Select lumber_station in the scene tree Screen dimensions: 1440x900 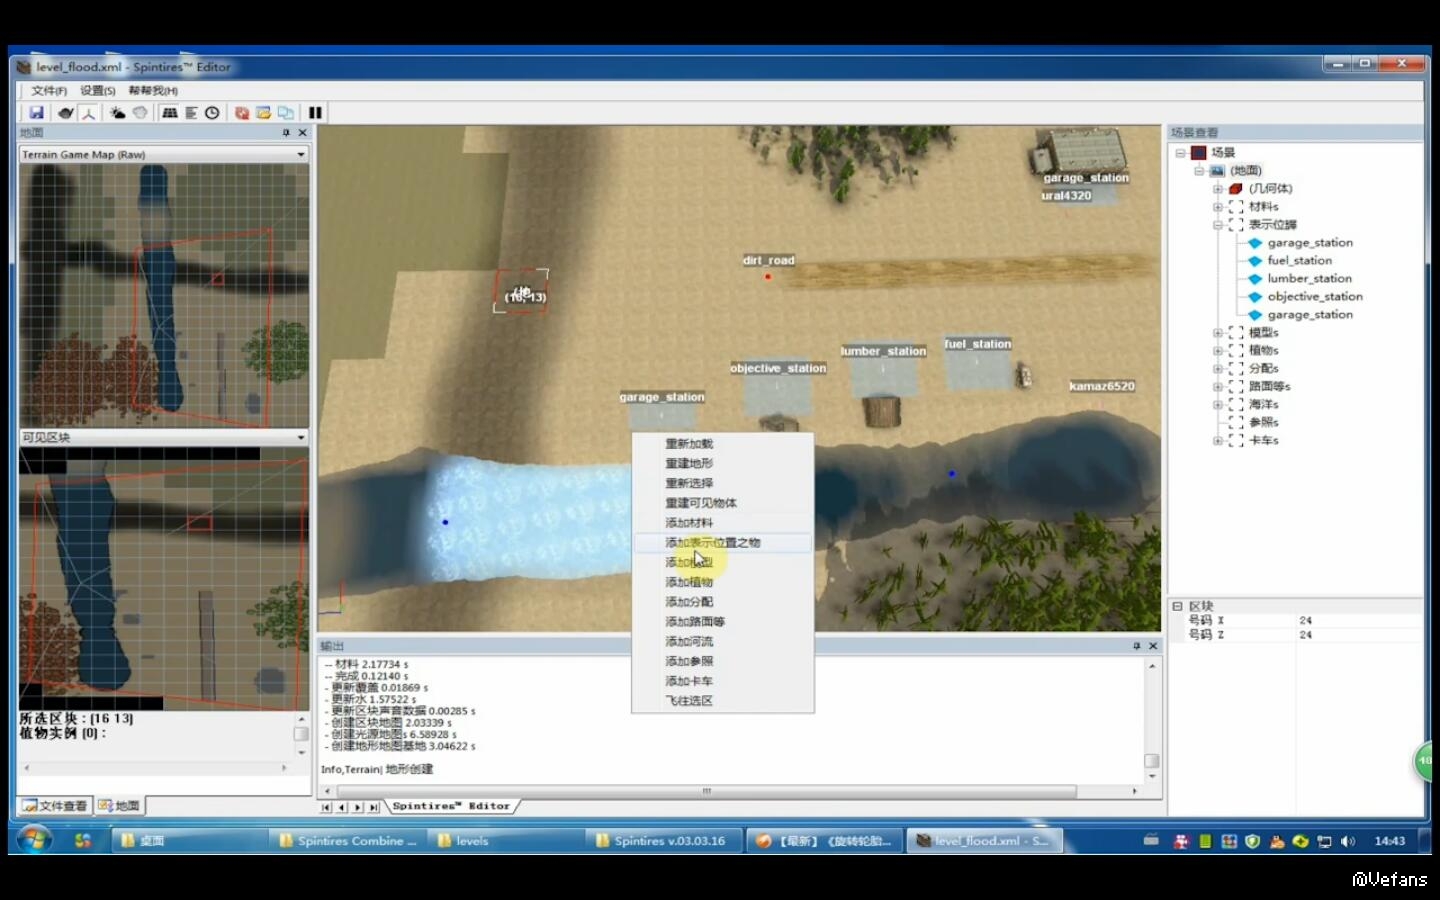coord(1309,279)
